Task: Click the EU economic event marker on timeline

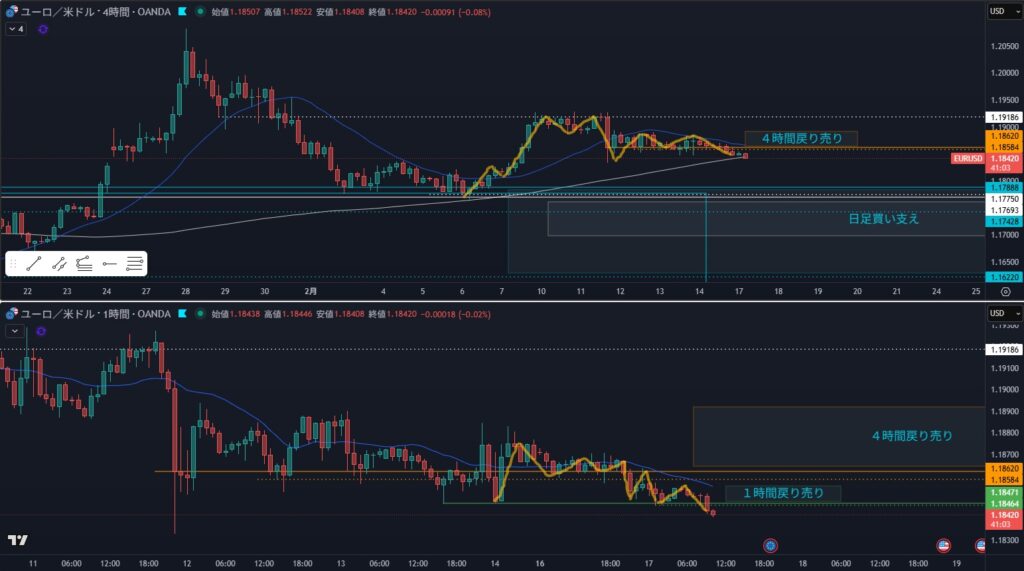Action: (x=771, y=545)
